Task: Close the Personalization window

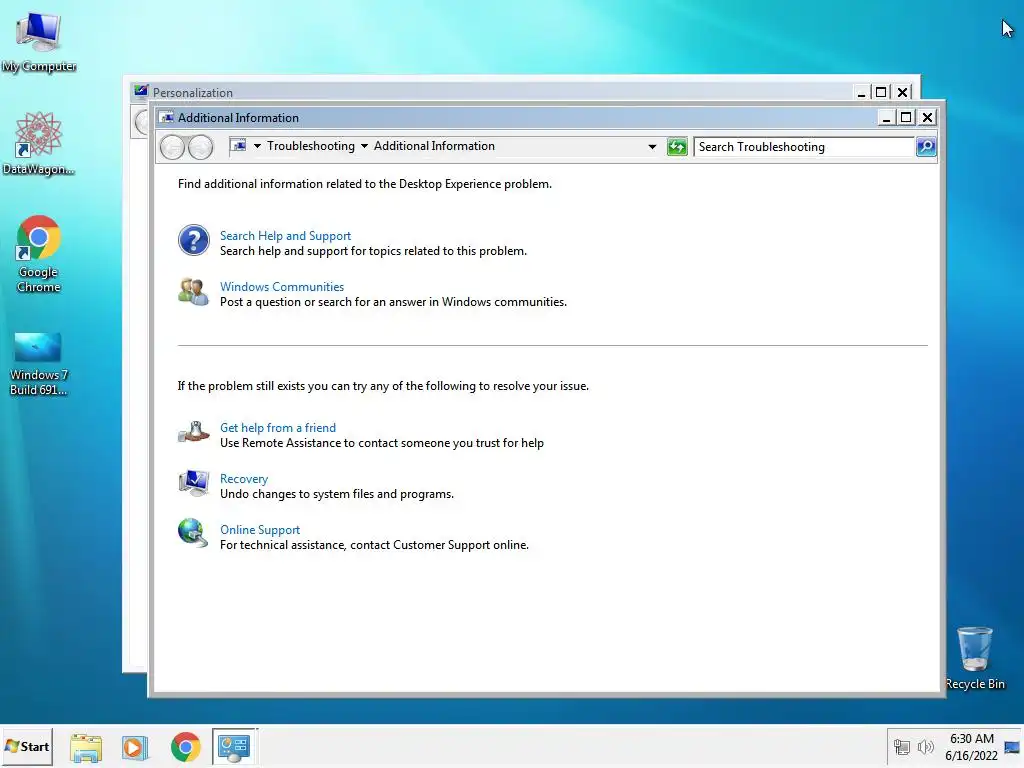Action: pyautogui.click(x=903, y=92)
